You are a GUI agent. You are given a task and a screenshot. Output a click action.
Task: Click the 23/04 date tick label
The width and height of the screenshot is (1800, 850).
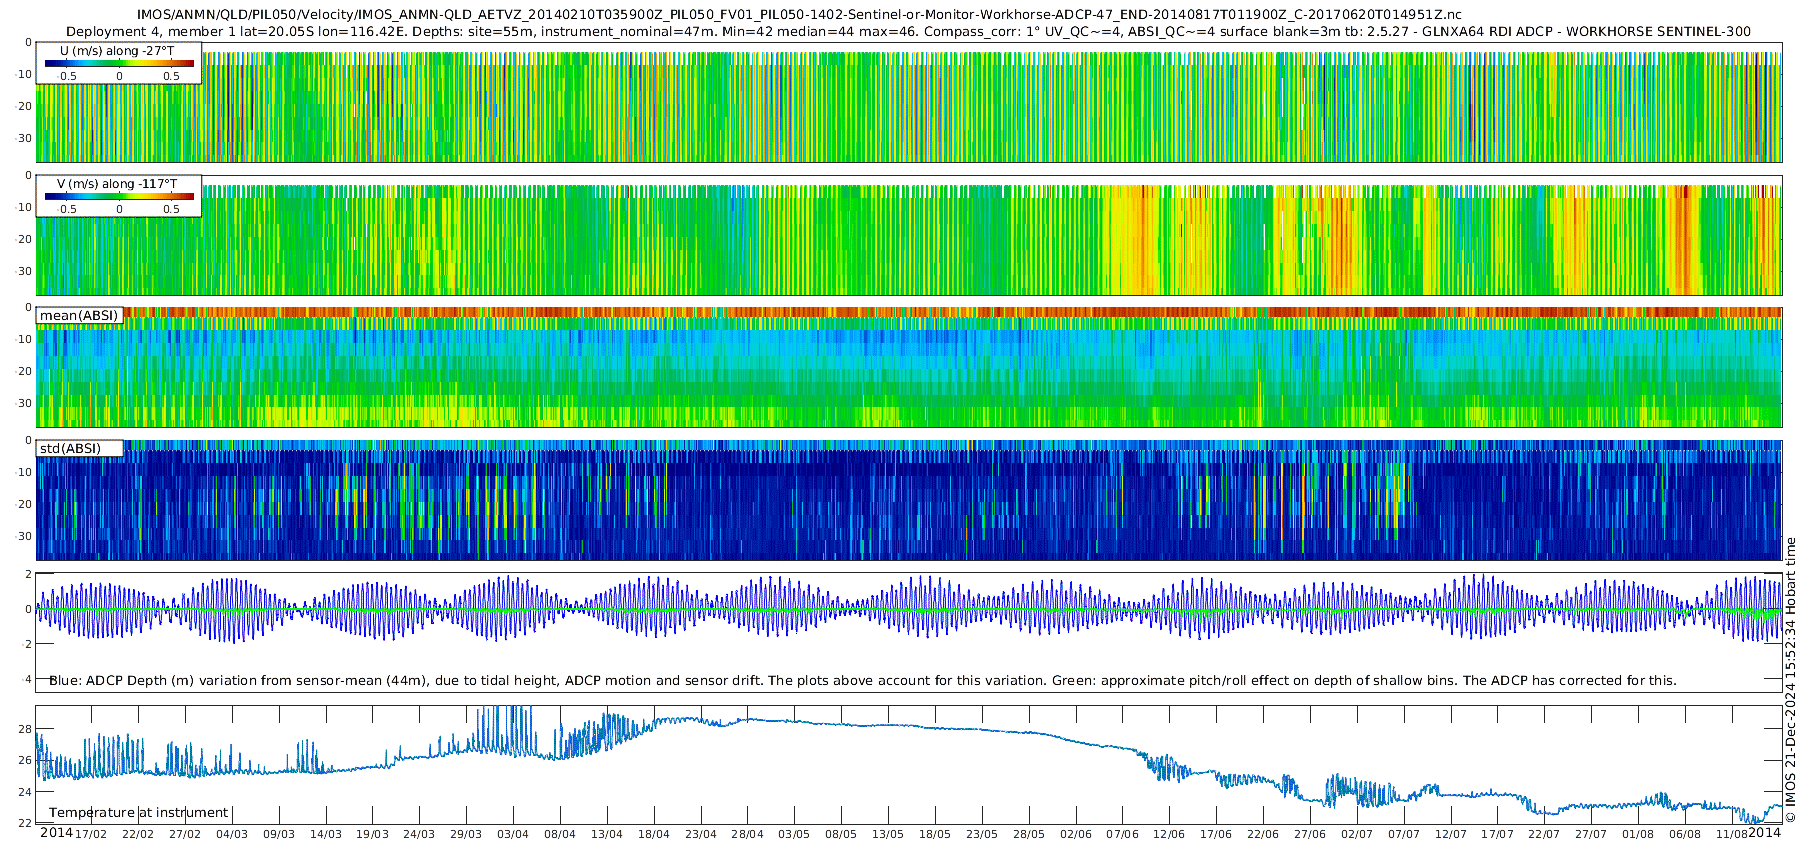tap(701, 834)
